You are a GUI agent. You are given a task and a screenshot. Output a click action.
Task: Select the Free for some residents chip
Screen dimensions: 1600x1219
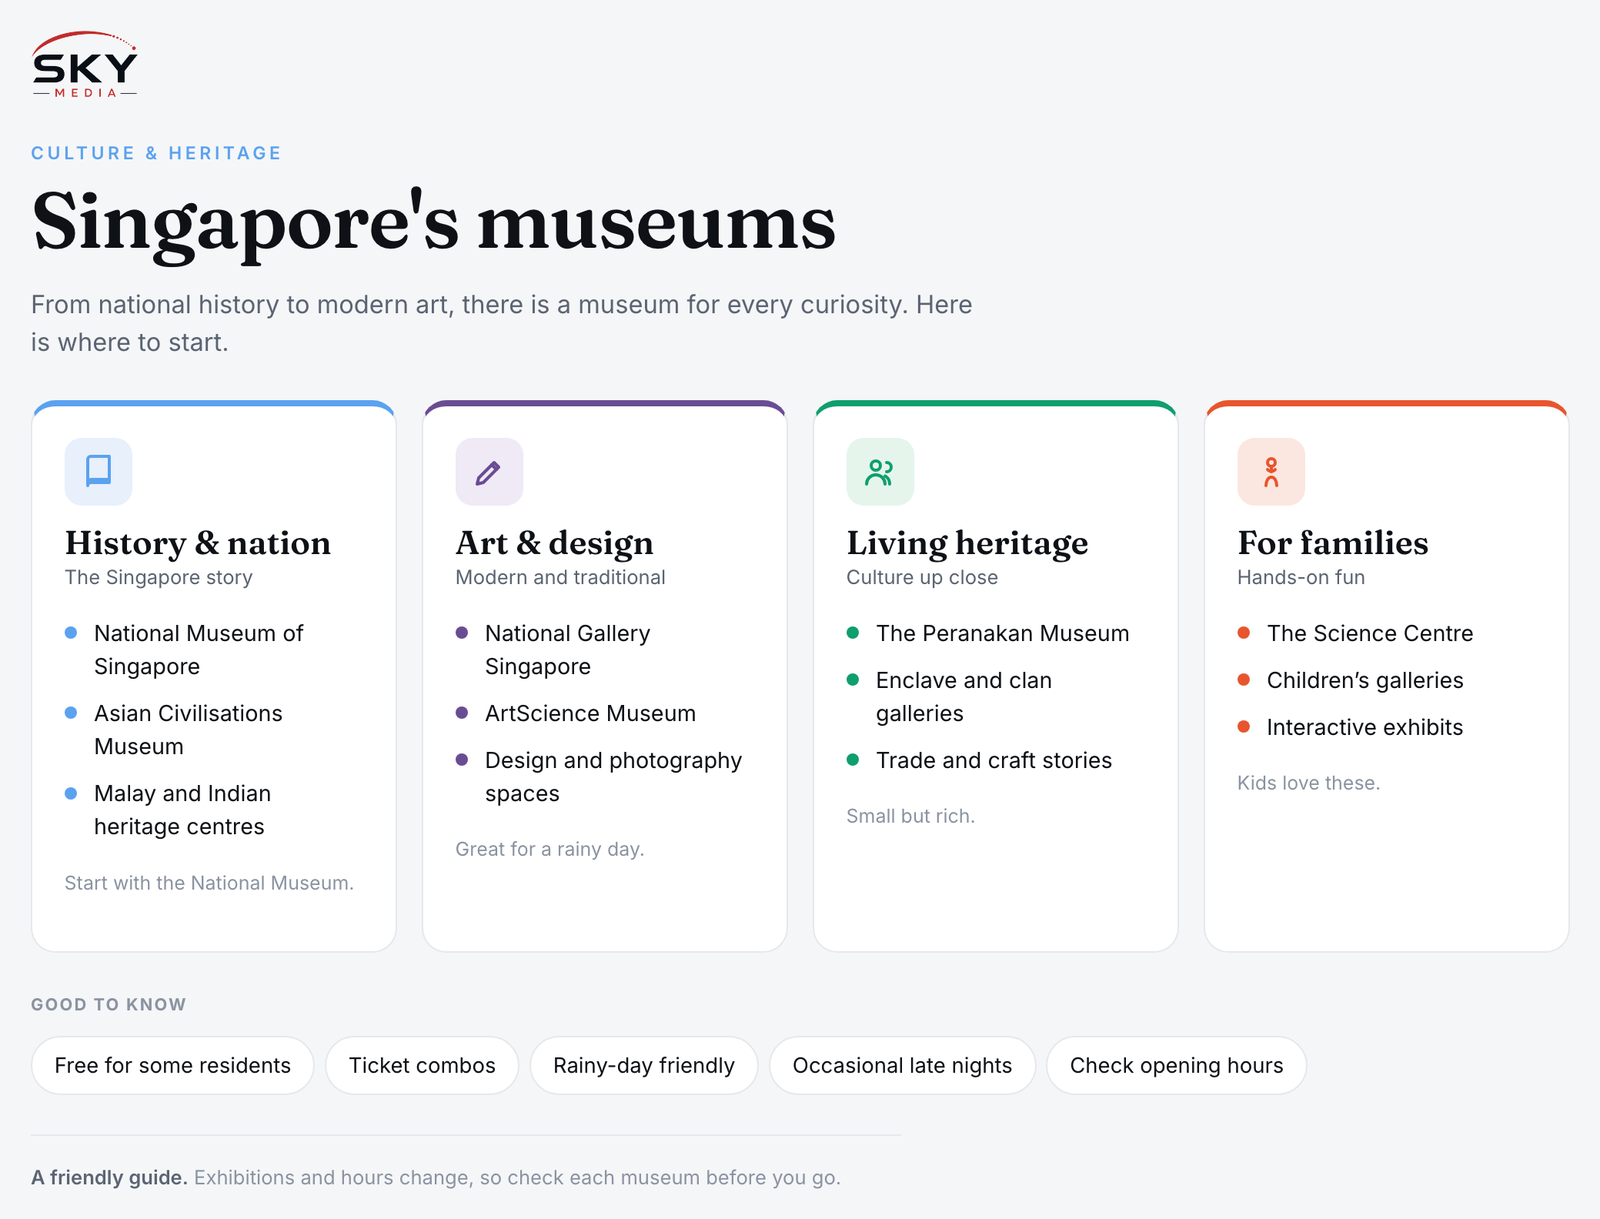172,1065
